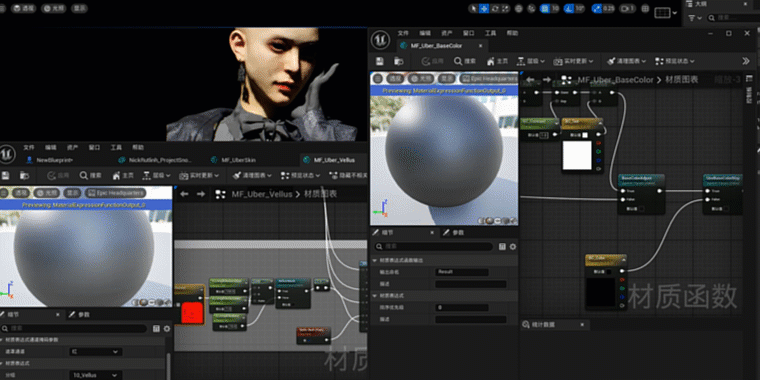Click details settings gear in BaseColor window

pyautogui.click(x=512, y=247)
